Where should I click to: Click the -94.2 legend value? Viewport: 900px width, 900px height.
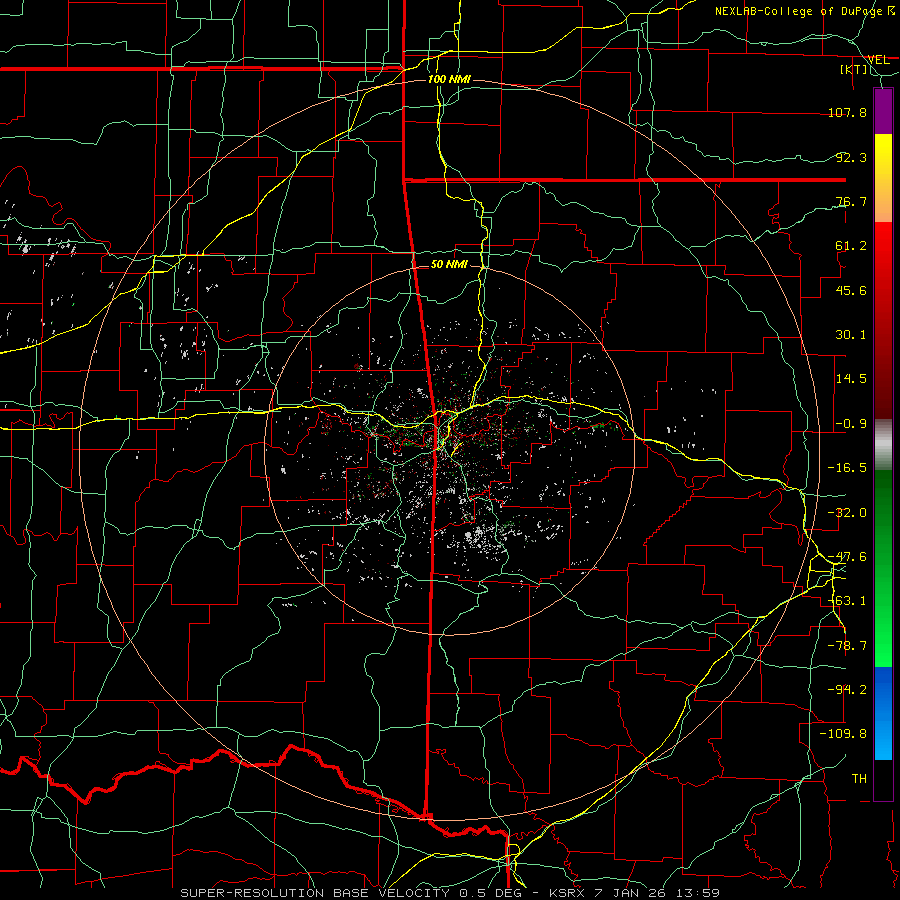point(847,689)
